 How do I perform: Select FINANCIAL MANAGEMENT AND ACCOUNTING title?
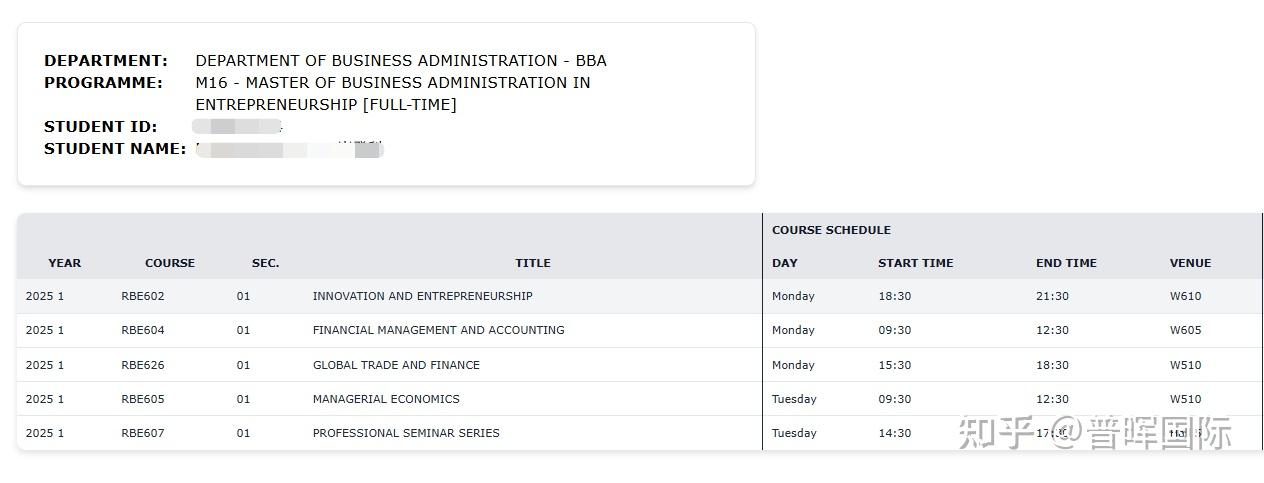[x=438, y=330]
